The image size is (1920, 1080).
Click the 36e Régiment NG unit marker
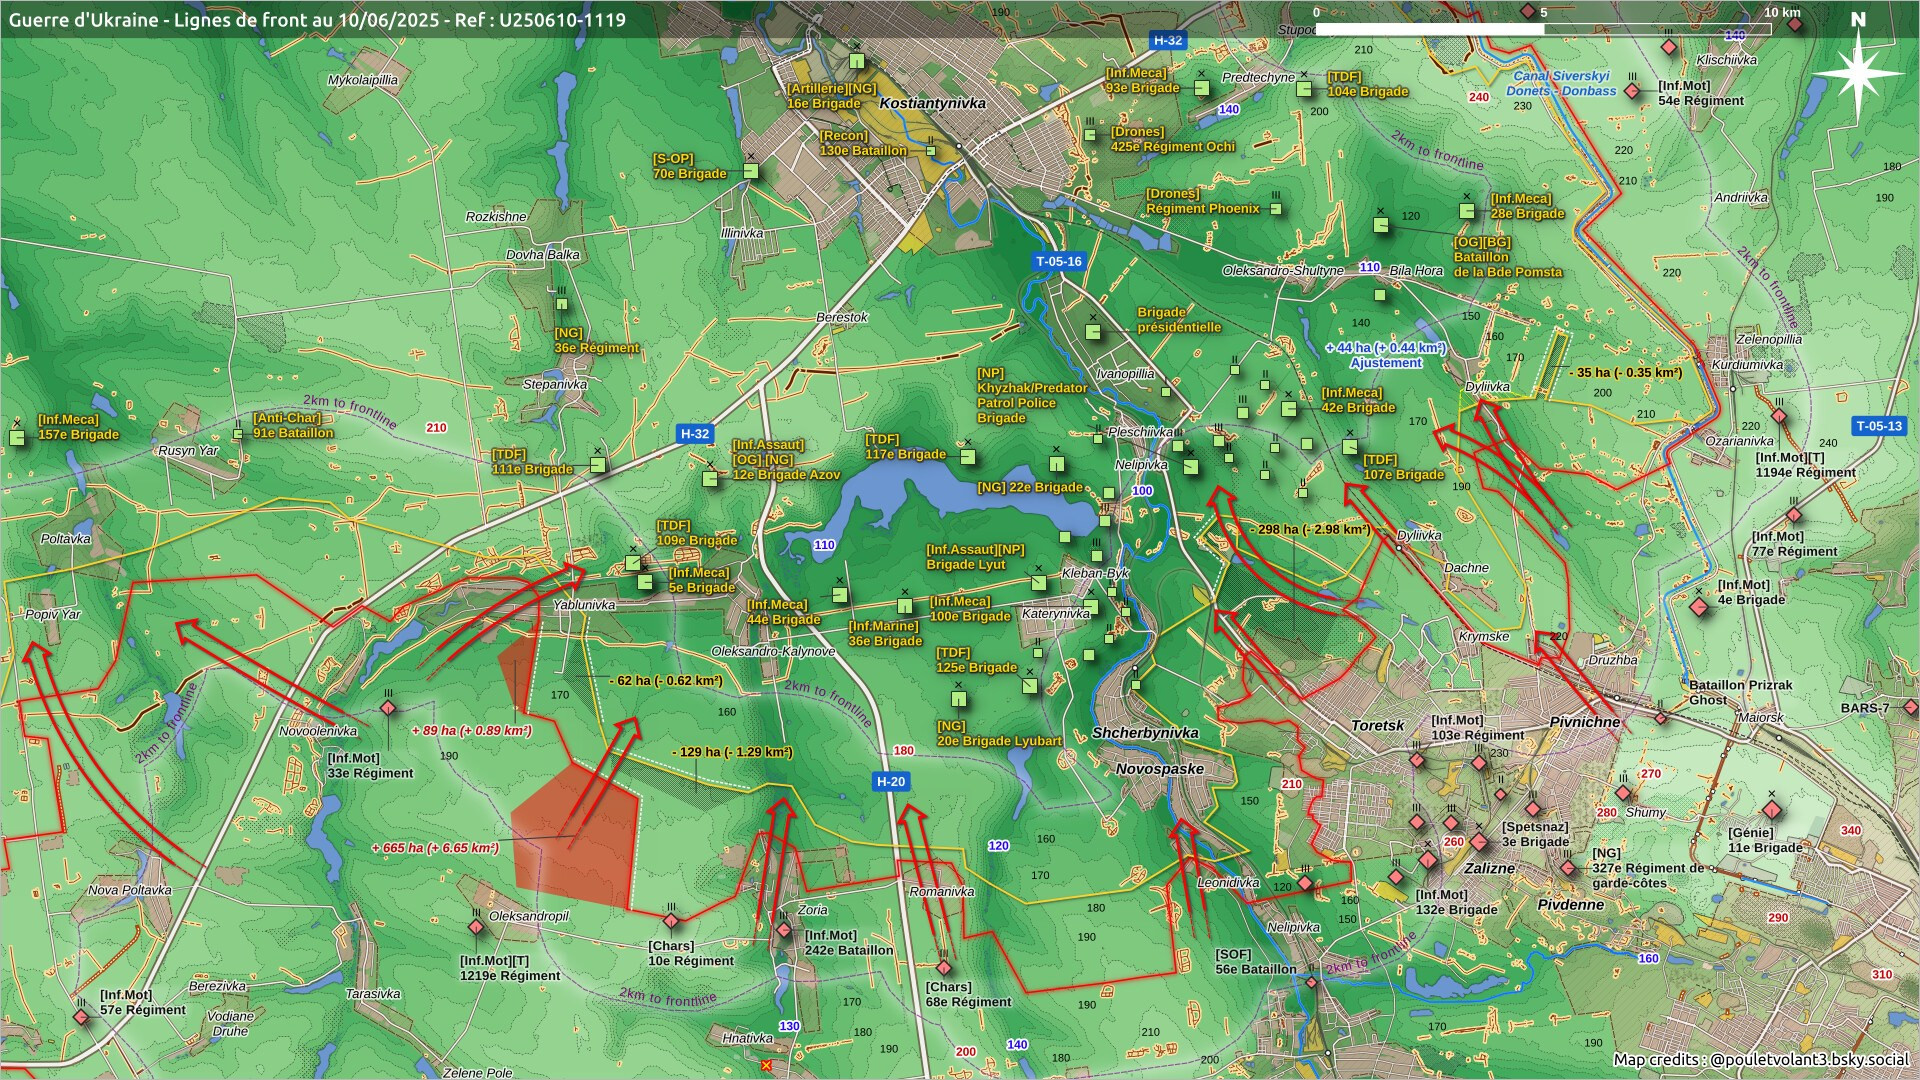click(x=561, y=304)
